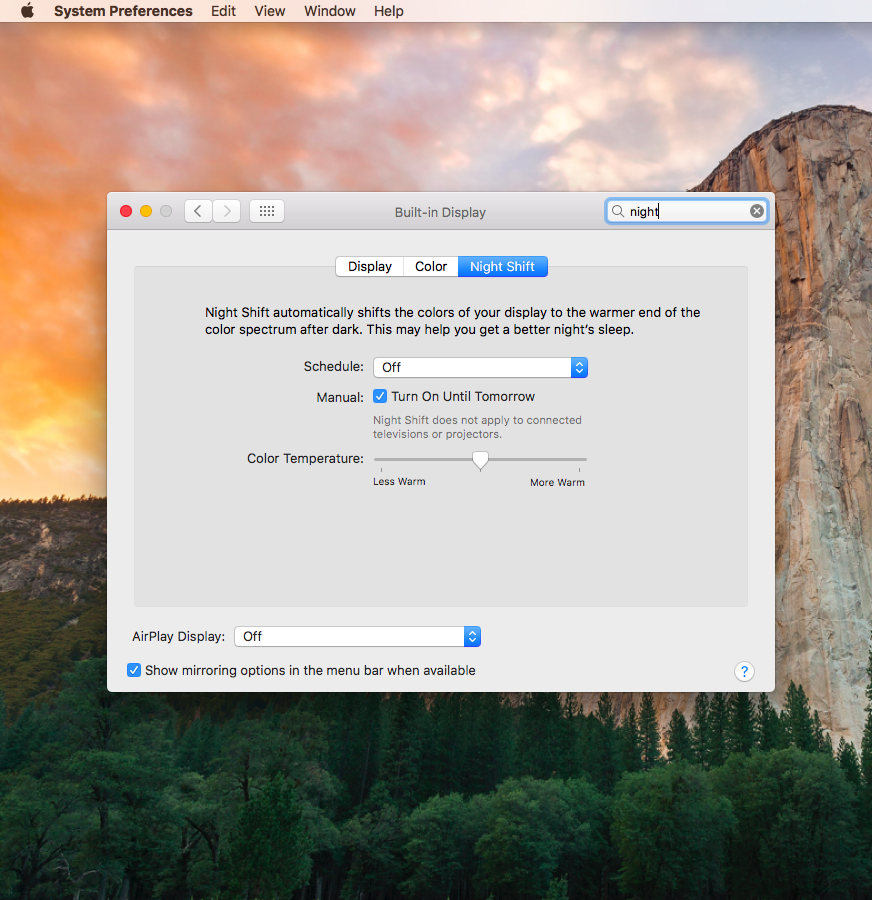Click the Built-in Display window title
This screenshot has width=872, height=900.
click(x=440, y=212)
